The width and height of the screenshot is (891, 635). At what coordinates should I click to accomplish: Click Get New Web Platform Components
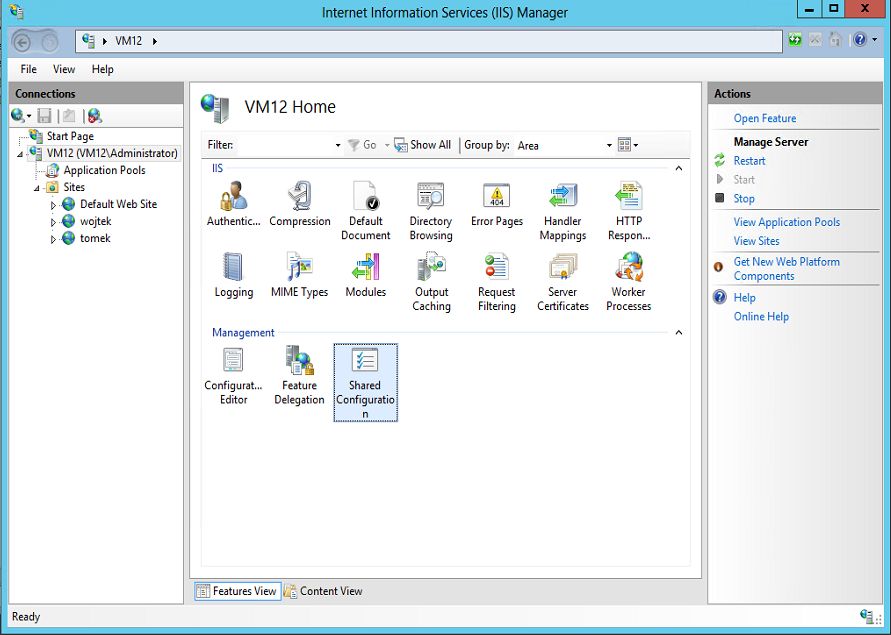786,269
